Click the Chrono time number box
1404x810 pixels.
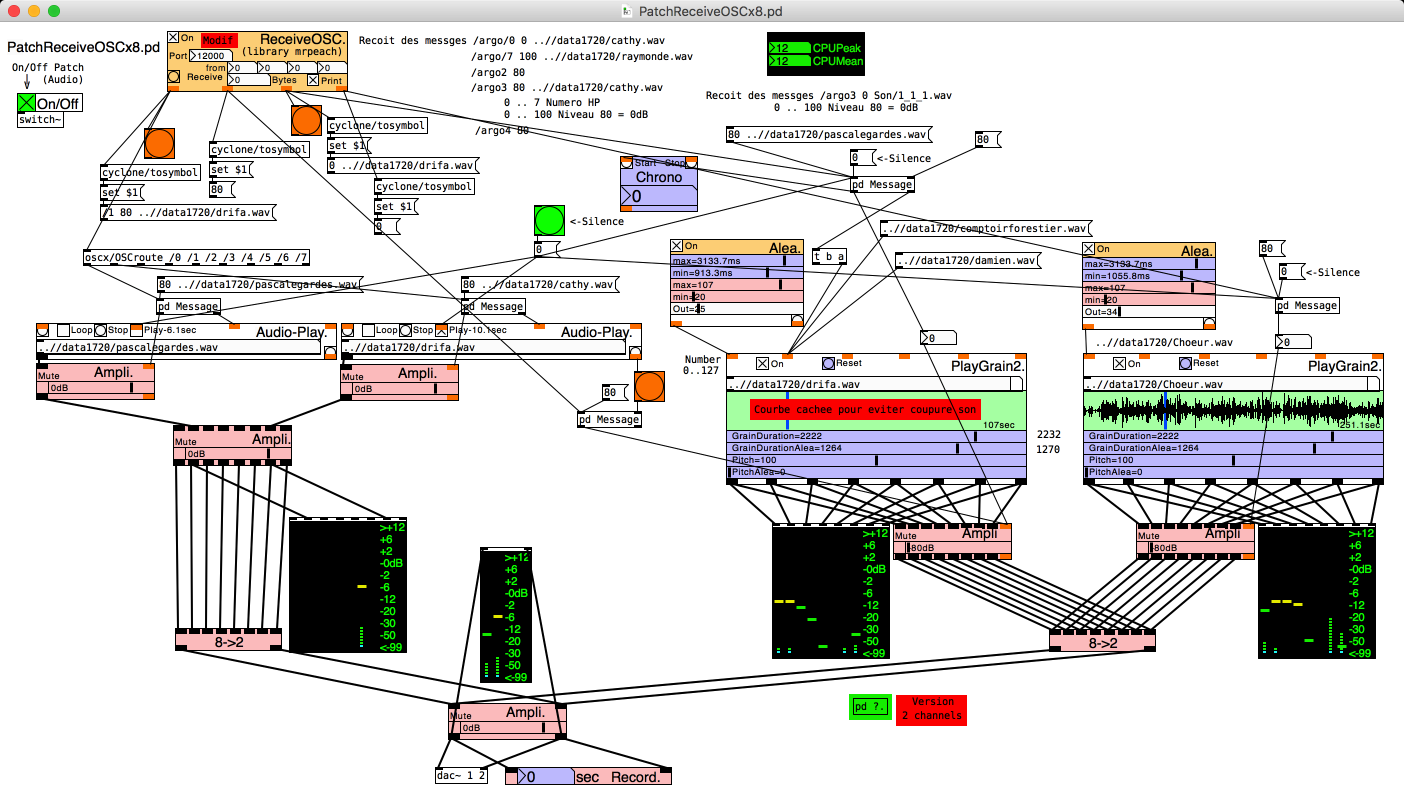point(660,198)
